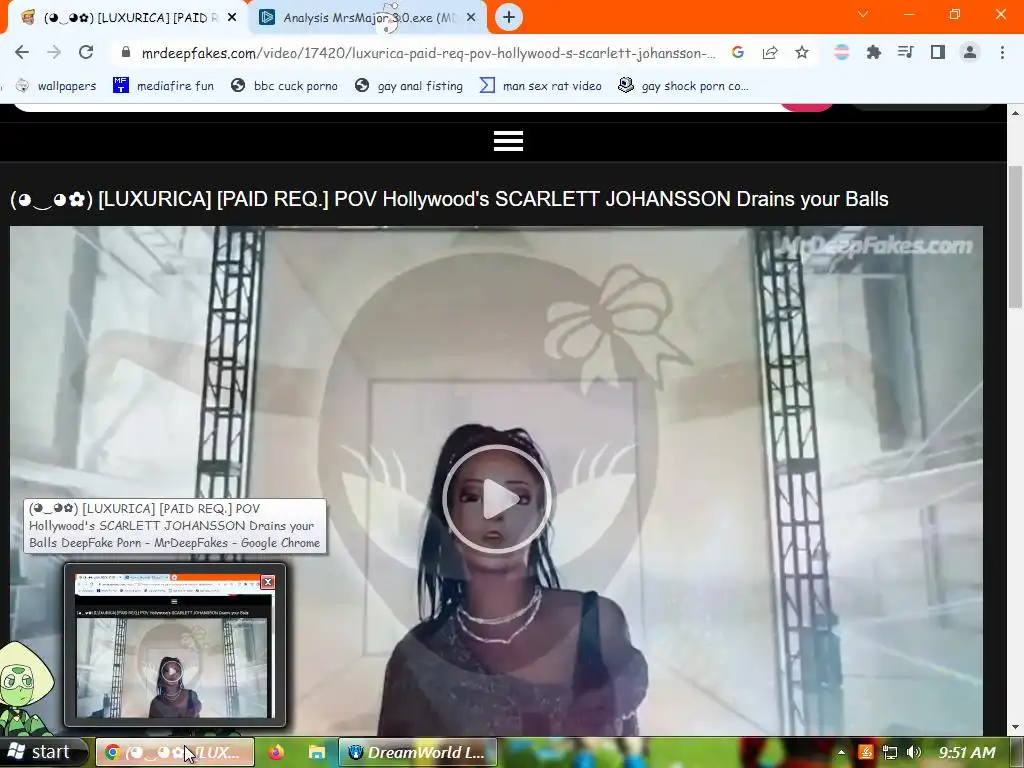This screenshot has height=768, width=1024.
Task: Open the network tray icon
Action: pos(890,752)
